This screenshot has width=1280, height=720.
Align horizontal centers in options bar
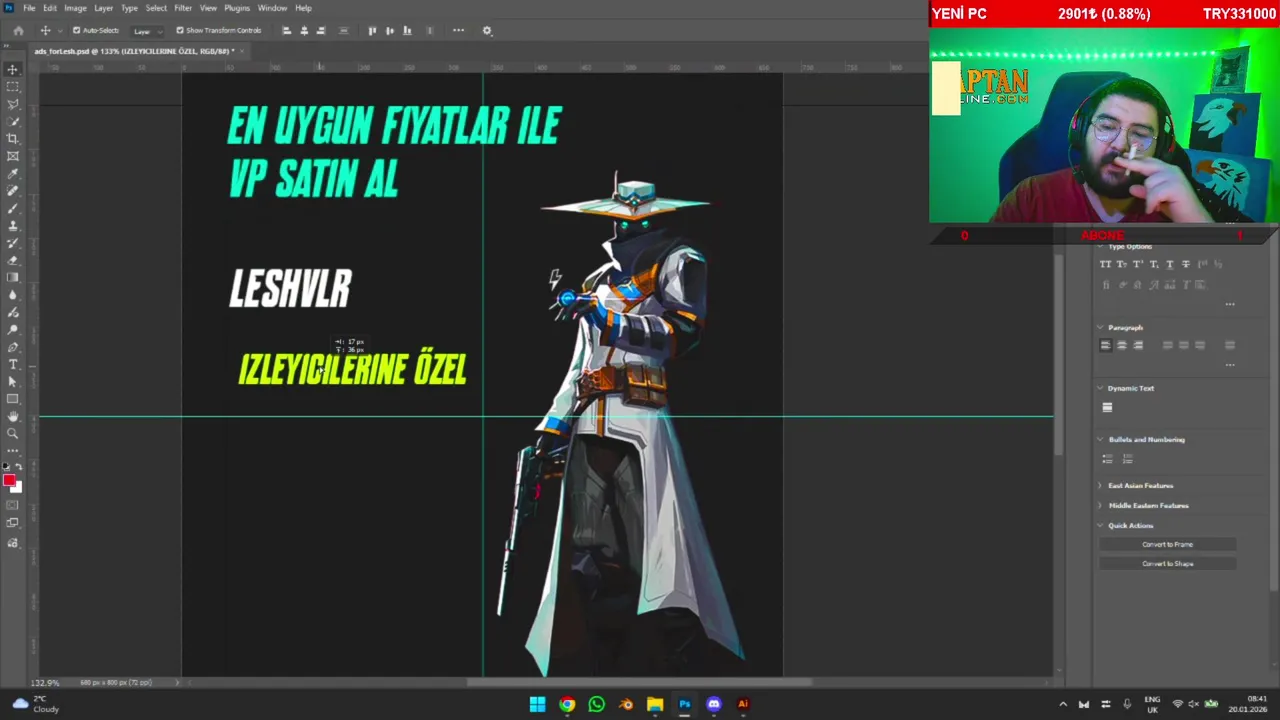tap(304, 30)
